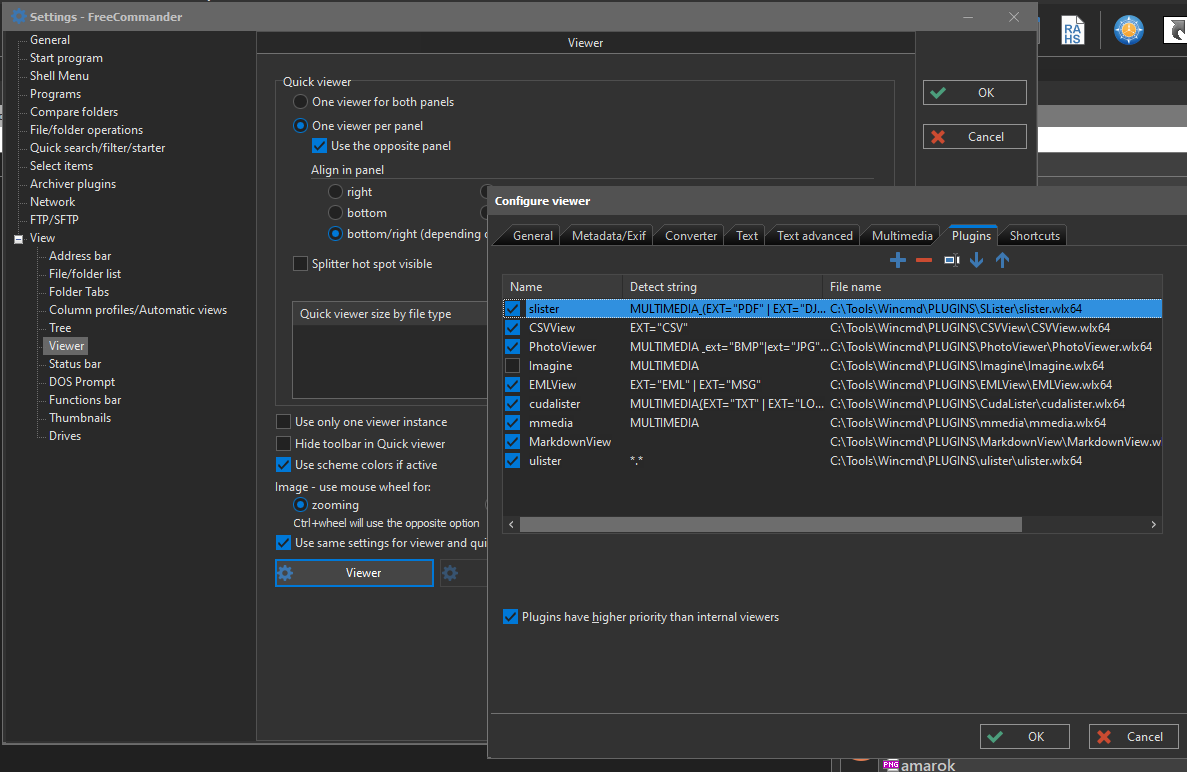The height and width of the screenshot is (772, 1187).
Task: Click the plugins list horizontal scrollbar thumb
Action: (x=771, y=525)
